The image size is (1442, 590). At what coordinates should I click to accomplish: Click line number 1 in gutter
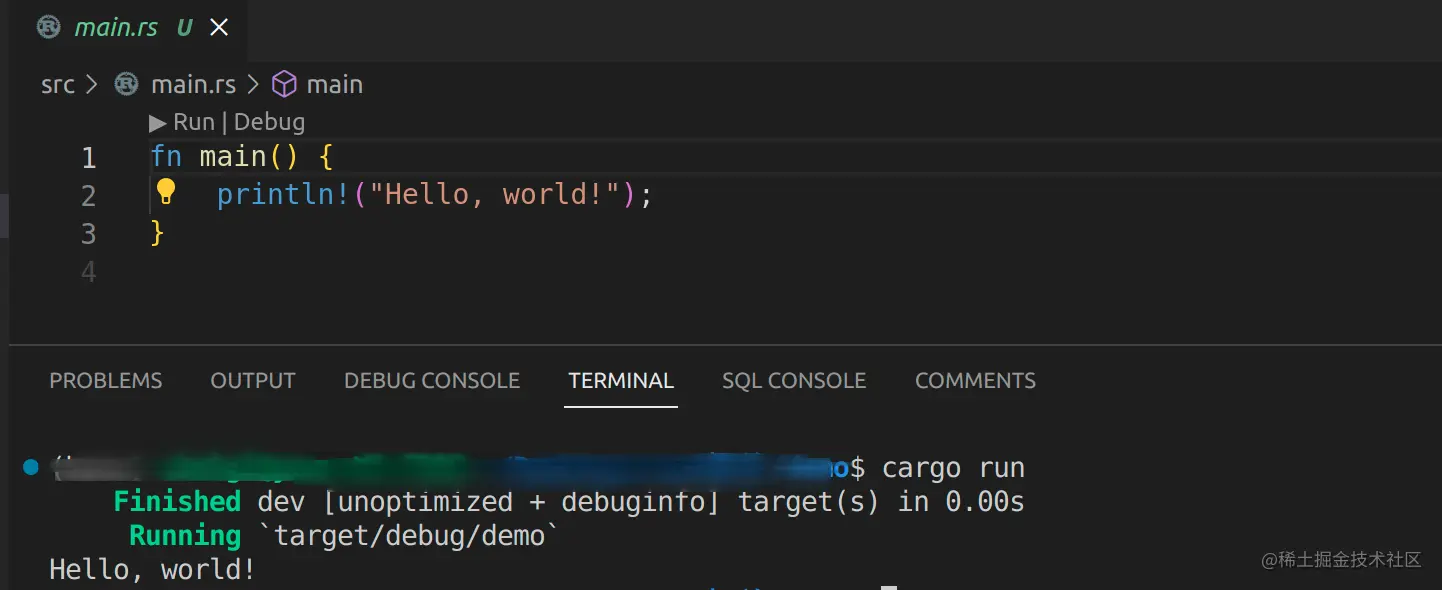89,158
